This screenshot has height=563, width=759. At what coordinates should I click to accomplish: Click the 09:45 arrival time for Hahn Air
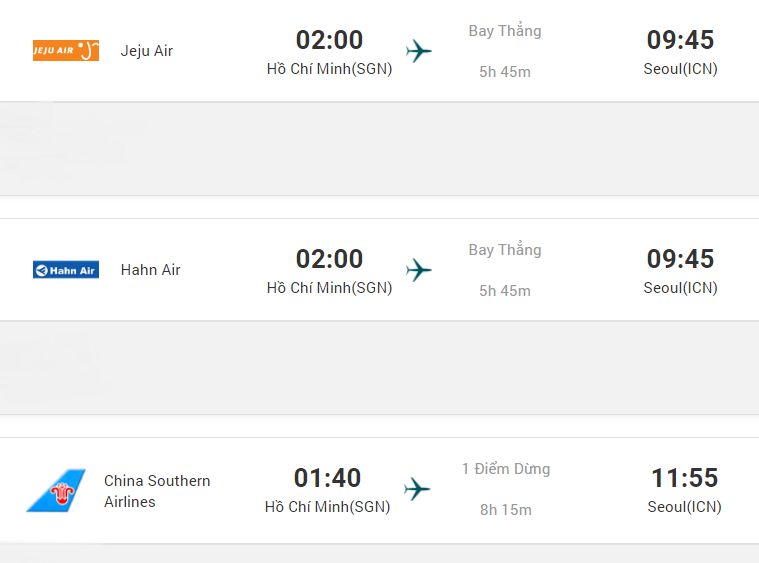[x=680, y=259]
